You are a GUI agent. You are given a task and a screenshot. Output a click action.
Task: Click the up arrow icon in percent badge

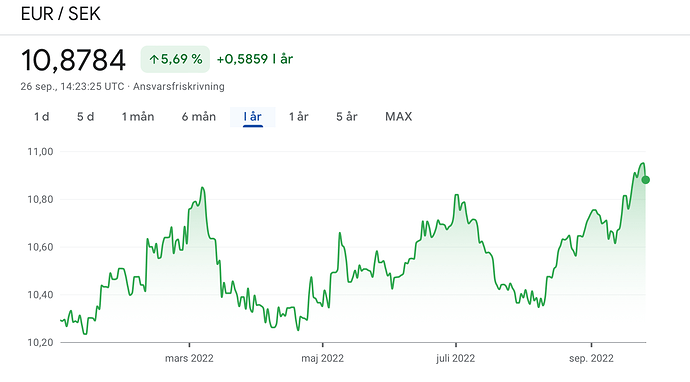(x=154, y=59)
